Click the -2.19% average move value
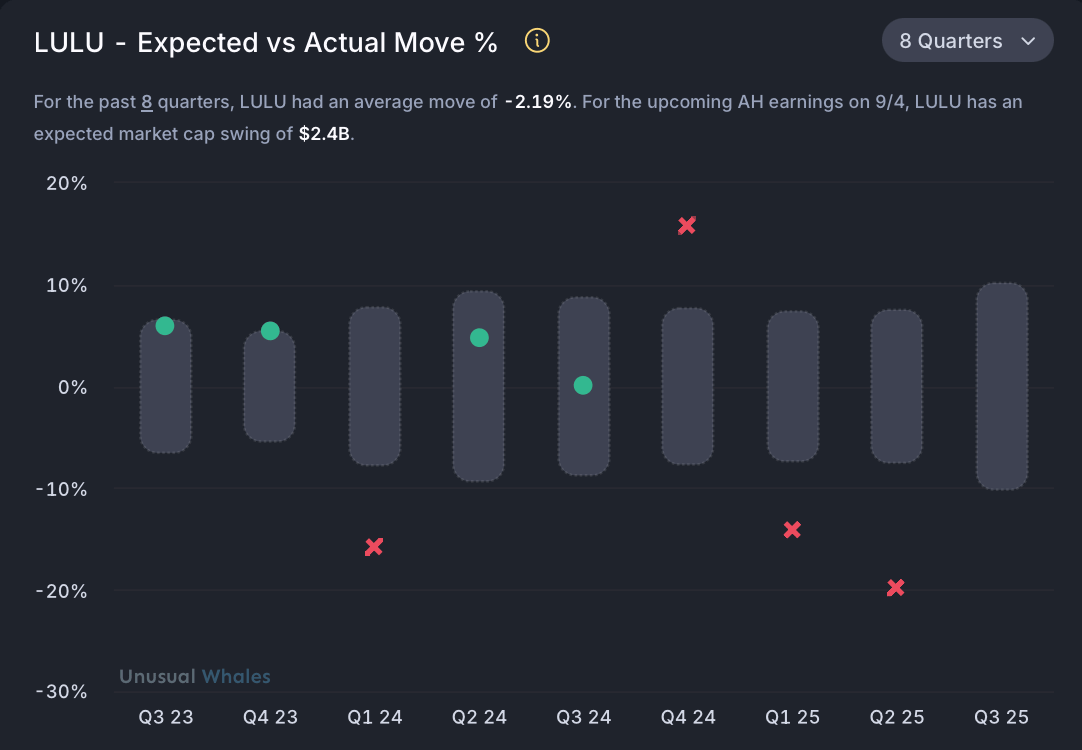This screenshot has width=1082, height=750. click(x=538, y=102)
